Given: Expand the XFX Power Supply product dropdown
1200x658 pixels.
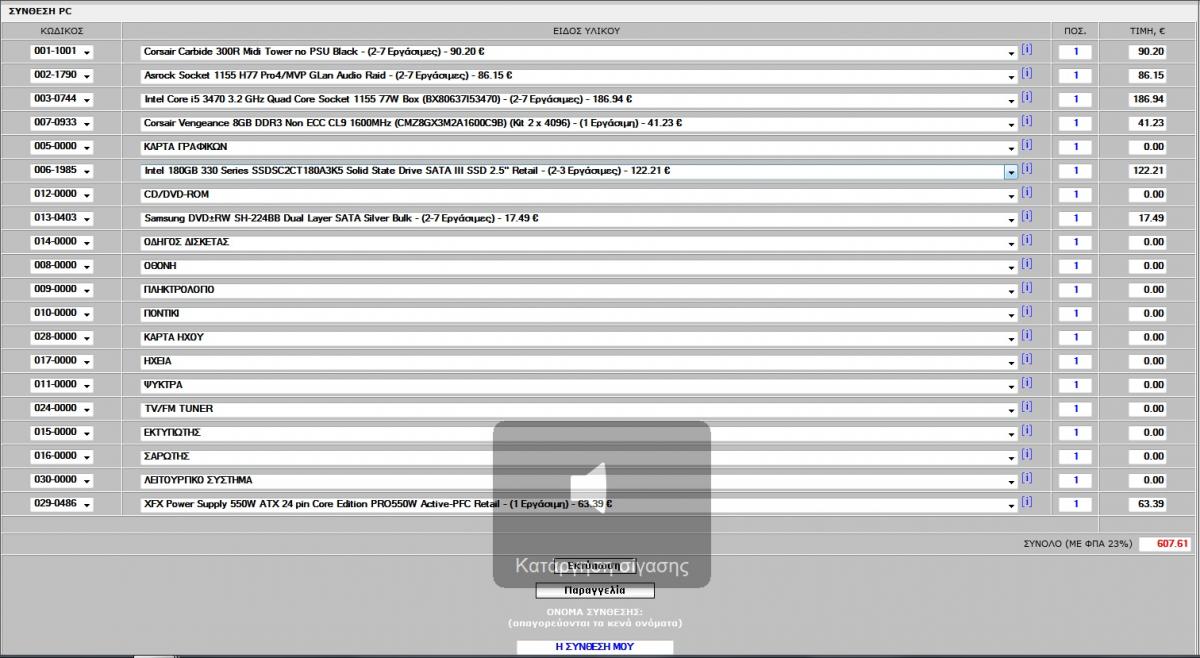Looking at the screenshot, I should [x=579, y=504].
